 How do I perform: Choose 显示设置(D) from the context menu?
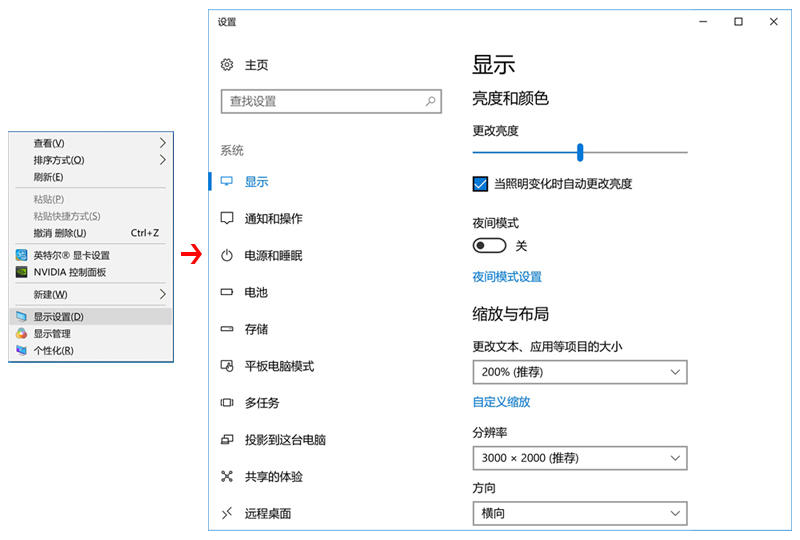pos(59,317)
